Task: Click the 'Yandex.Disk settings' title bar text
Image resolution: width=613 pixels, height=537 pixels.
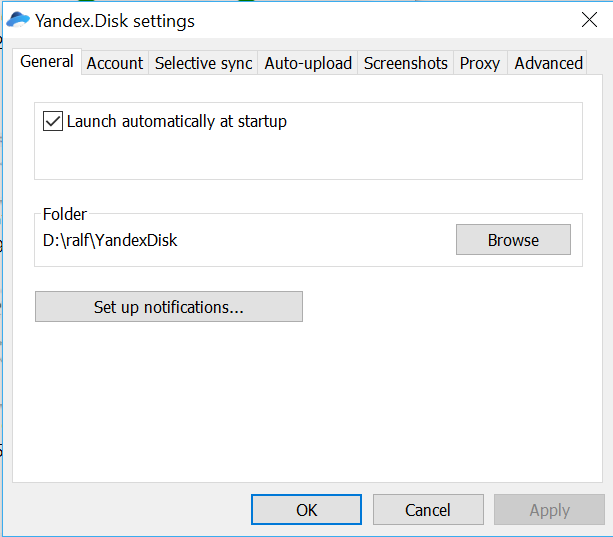Action: click(115, 21)
